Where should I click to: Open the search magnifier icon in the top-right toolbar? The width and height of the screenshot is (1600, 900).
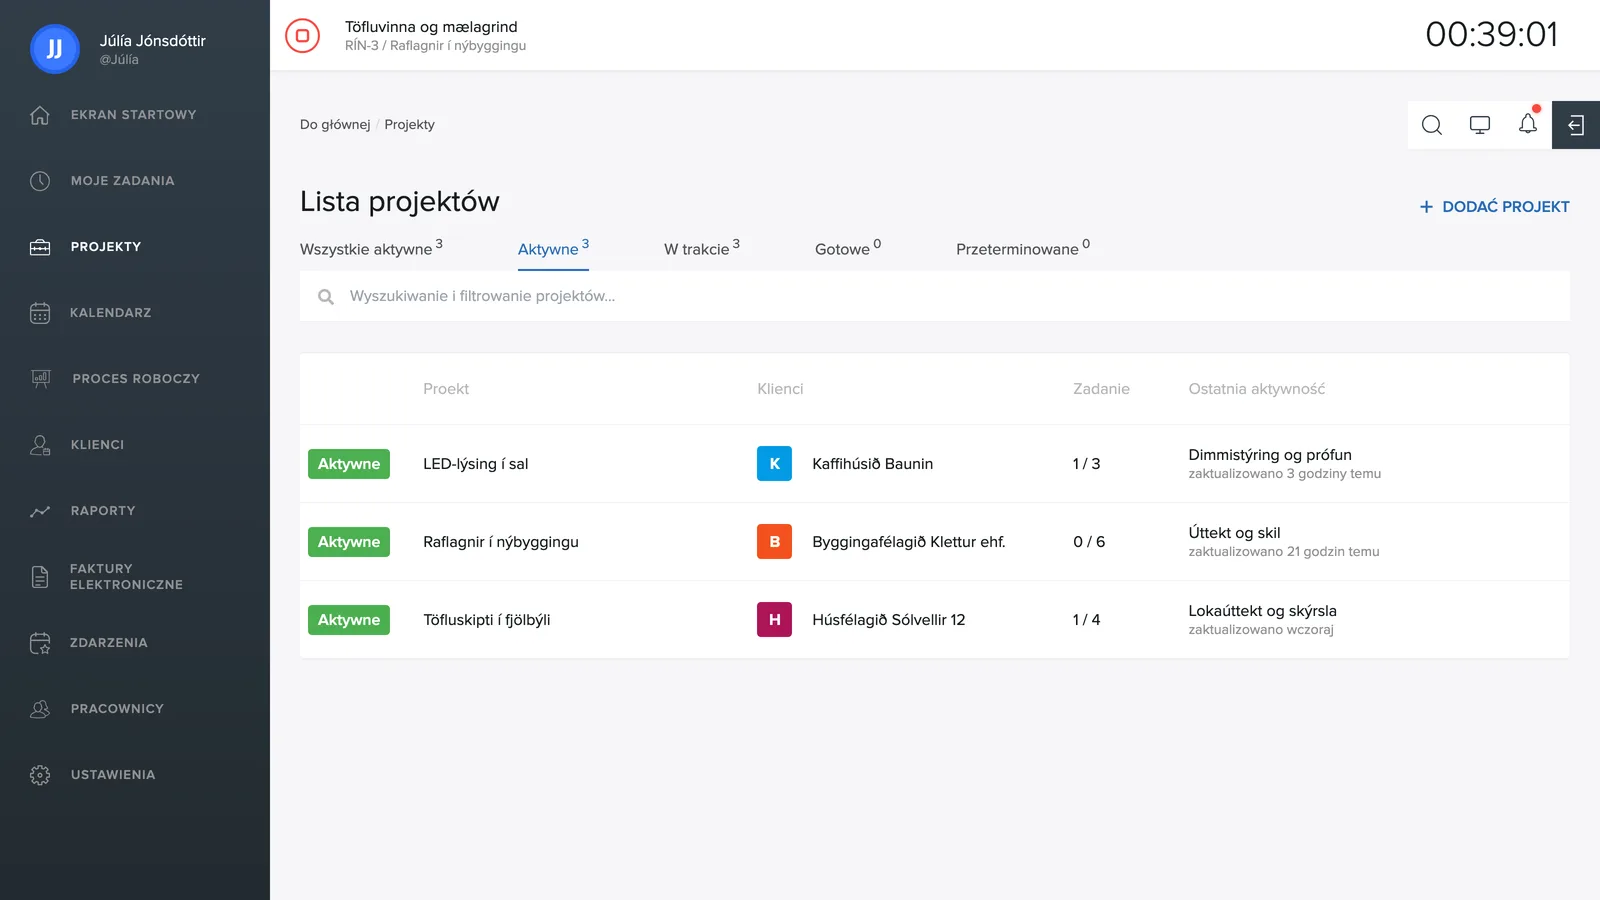1432,125
